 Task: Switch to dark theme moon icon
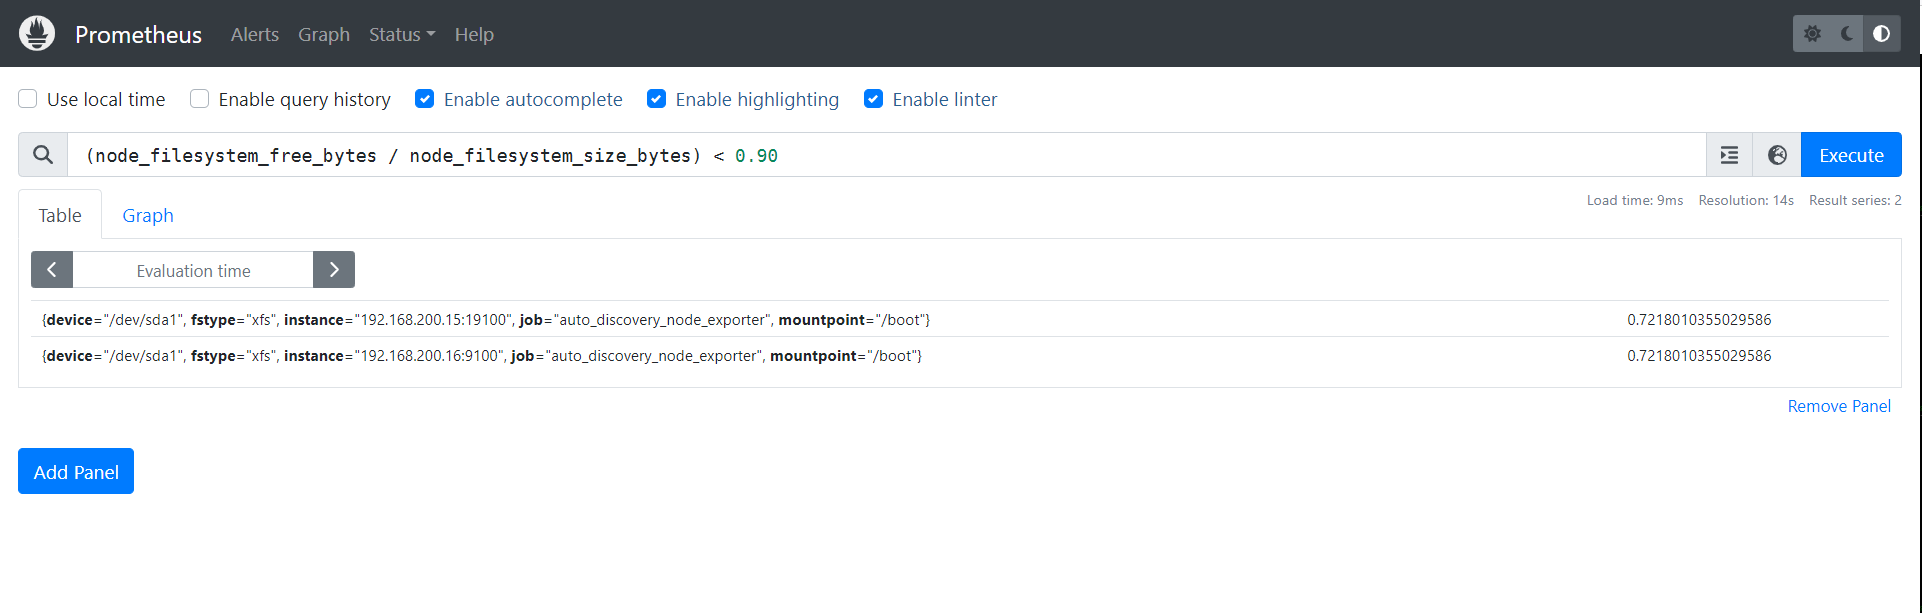pos(1847,34)
